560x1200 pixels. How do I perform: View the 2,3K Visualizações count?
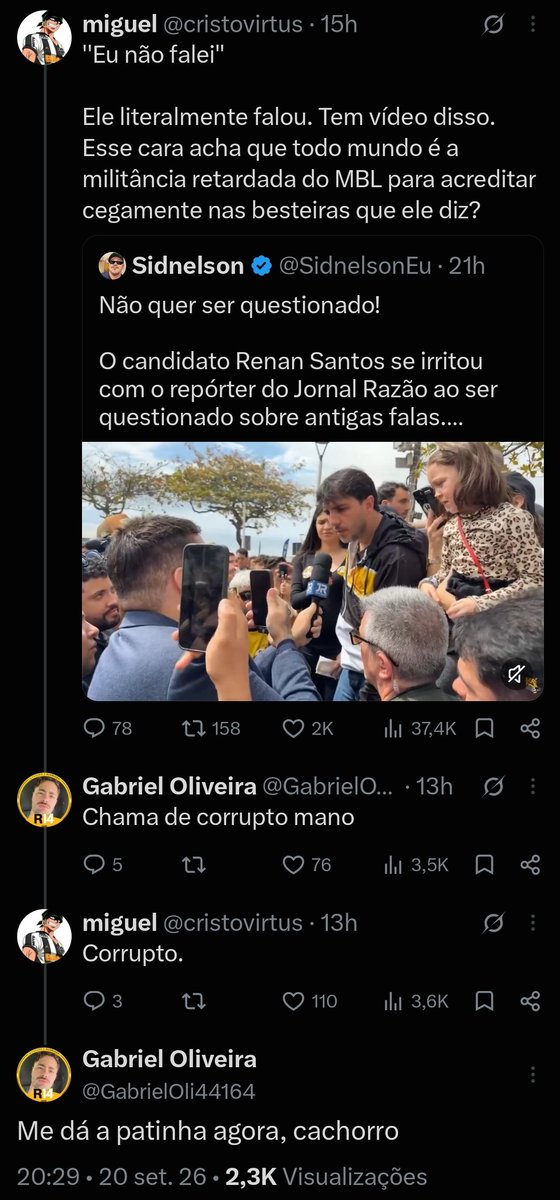(x=326, y=1177)
